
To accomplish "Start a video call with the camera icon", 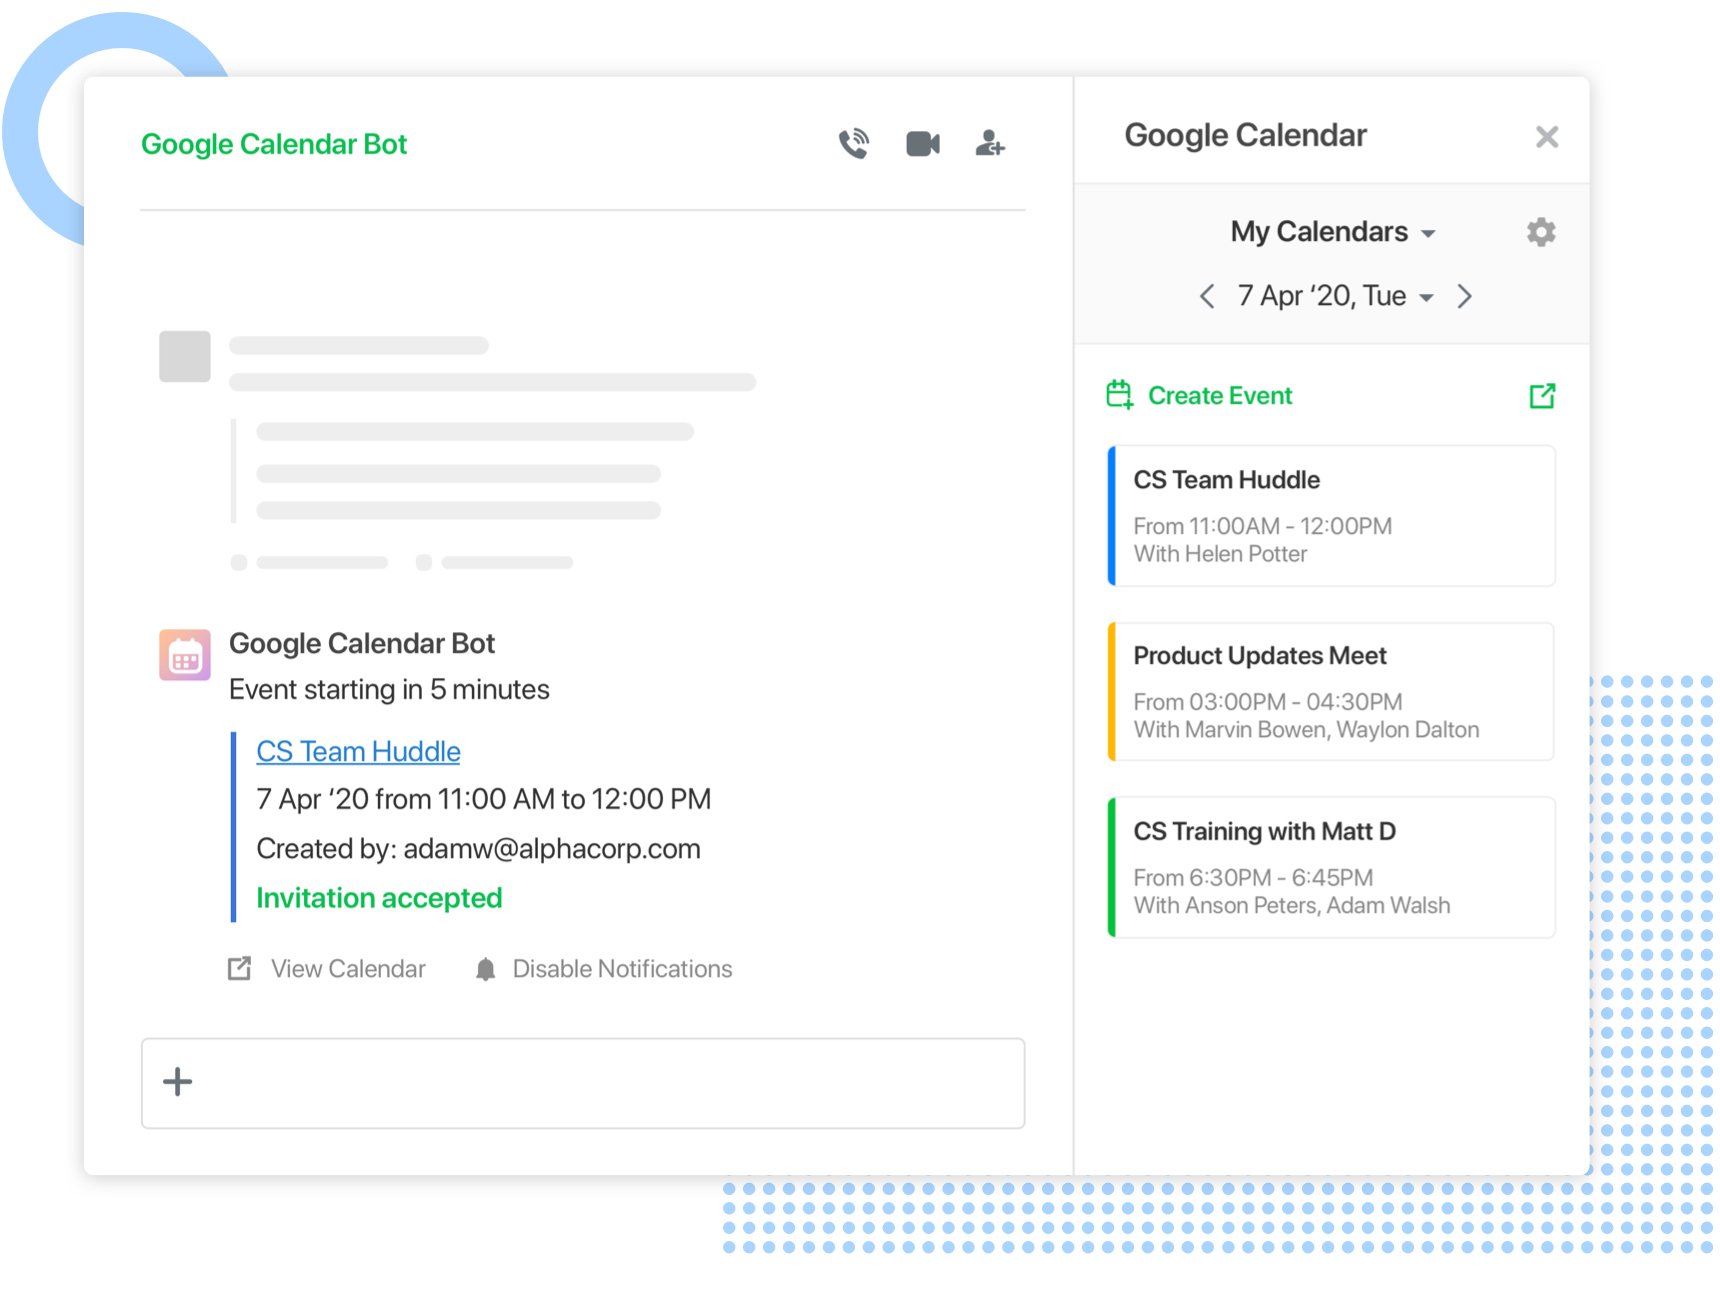I will (x=922, y=144).
